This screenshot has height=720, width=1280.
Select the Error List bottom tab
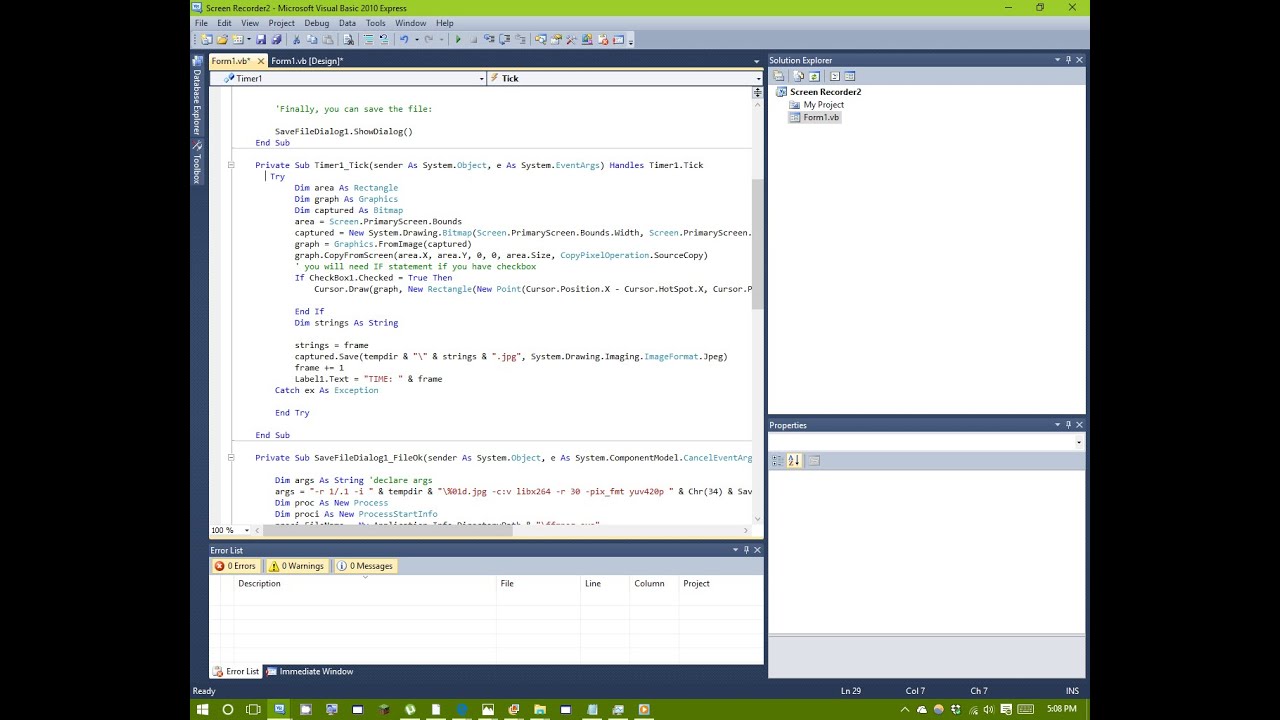(236, 672)
